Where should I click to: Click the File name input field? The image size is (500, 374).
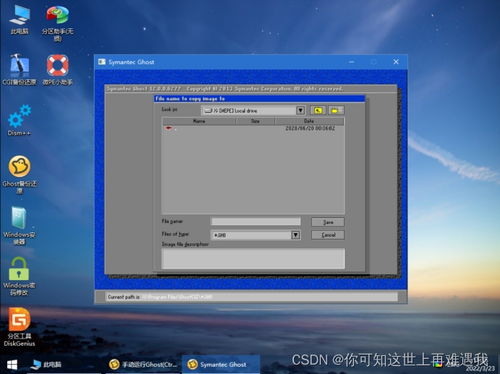tap(256, 221)
